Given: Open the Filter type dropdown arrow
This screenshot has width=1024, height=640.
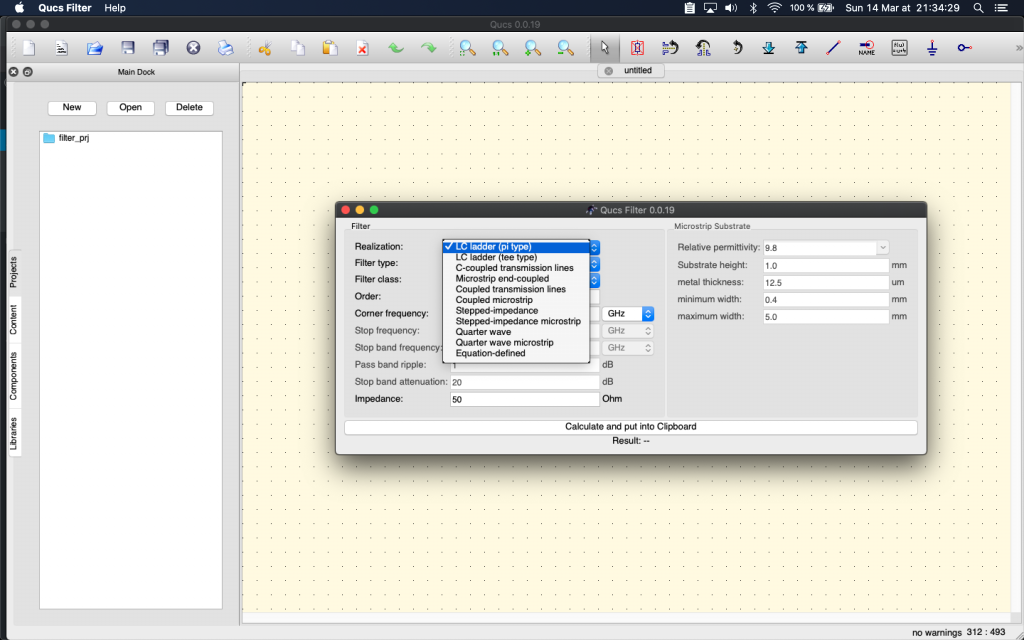Looking at the screenshot, I should pyautogui.click(x=594, y=264).
